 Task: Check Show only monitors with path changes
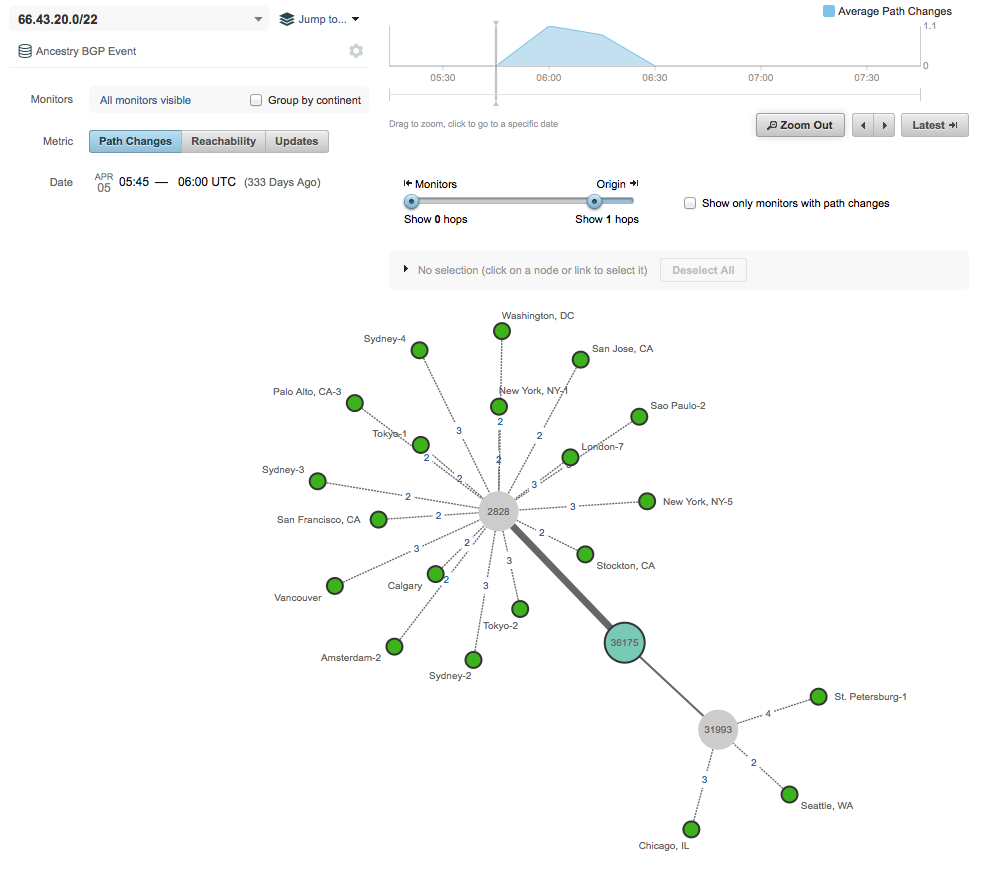pyautogui.click(x=690, y=203)
